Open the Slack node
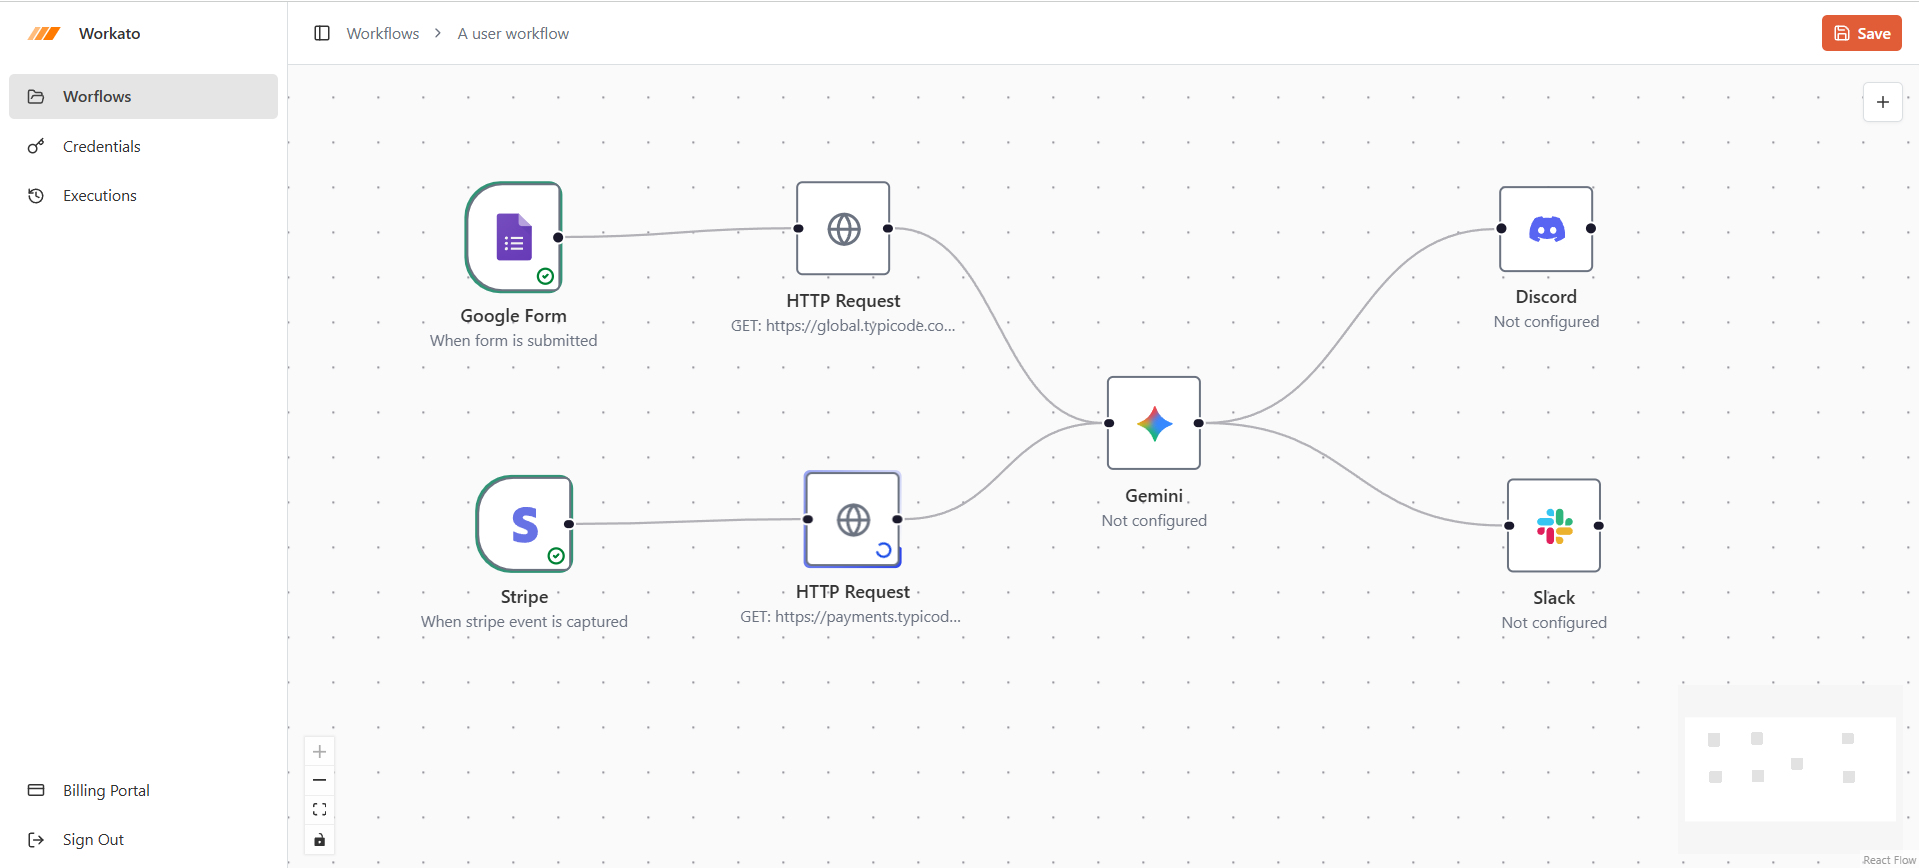Viewport: 1919px width, 868px height. [1553, 526]
